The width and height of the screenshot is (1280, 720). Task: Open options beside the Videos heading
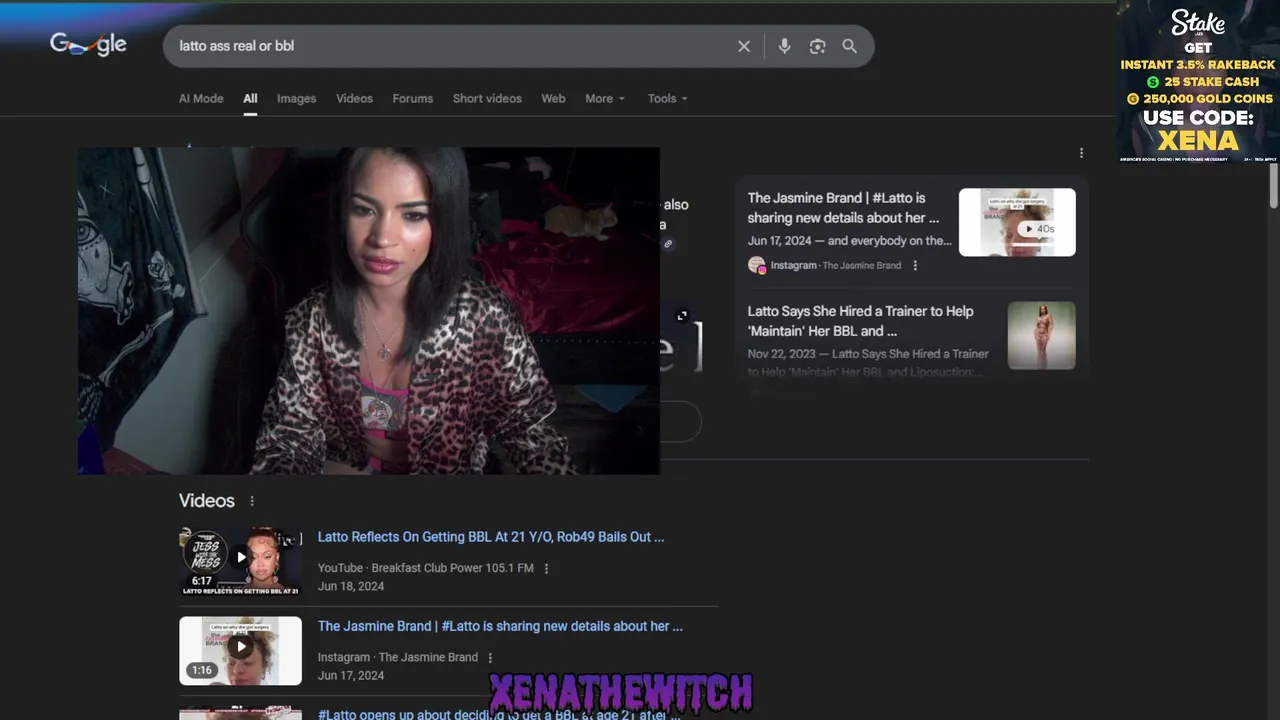252,501
